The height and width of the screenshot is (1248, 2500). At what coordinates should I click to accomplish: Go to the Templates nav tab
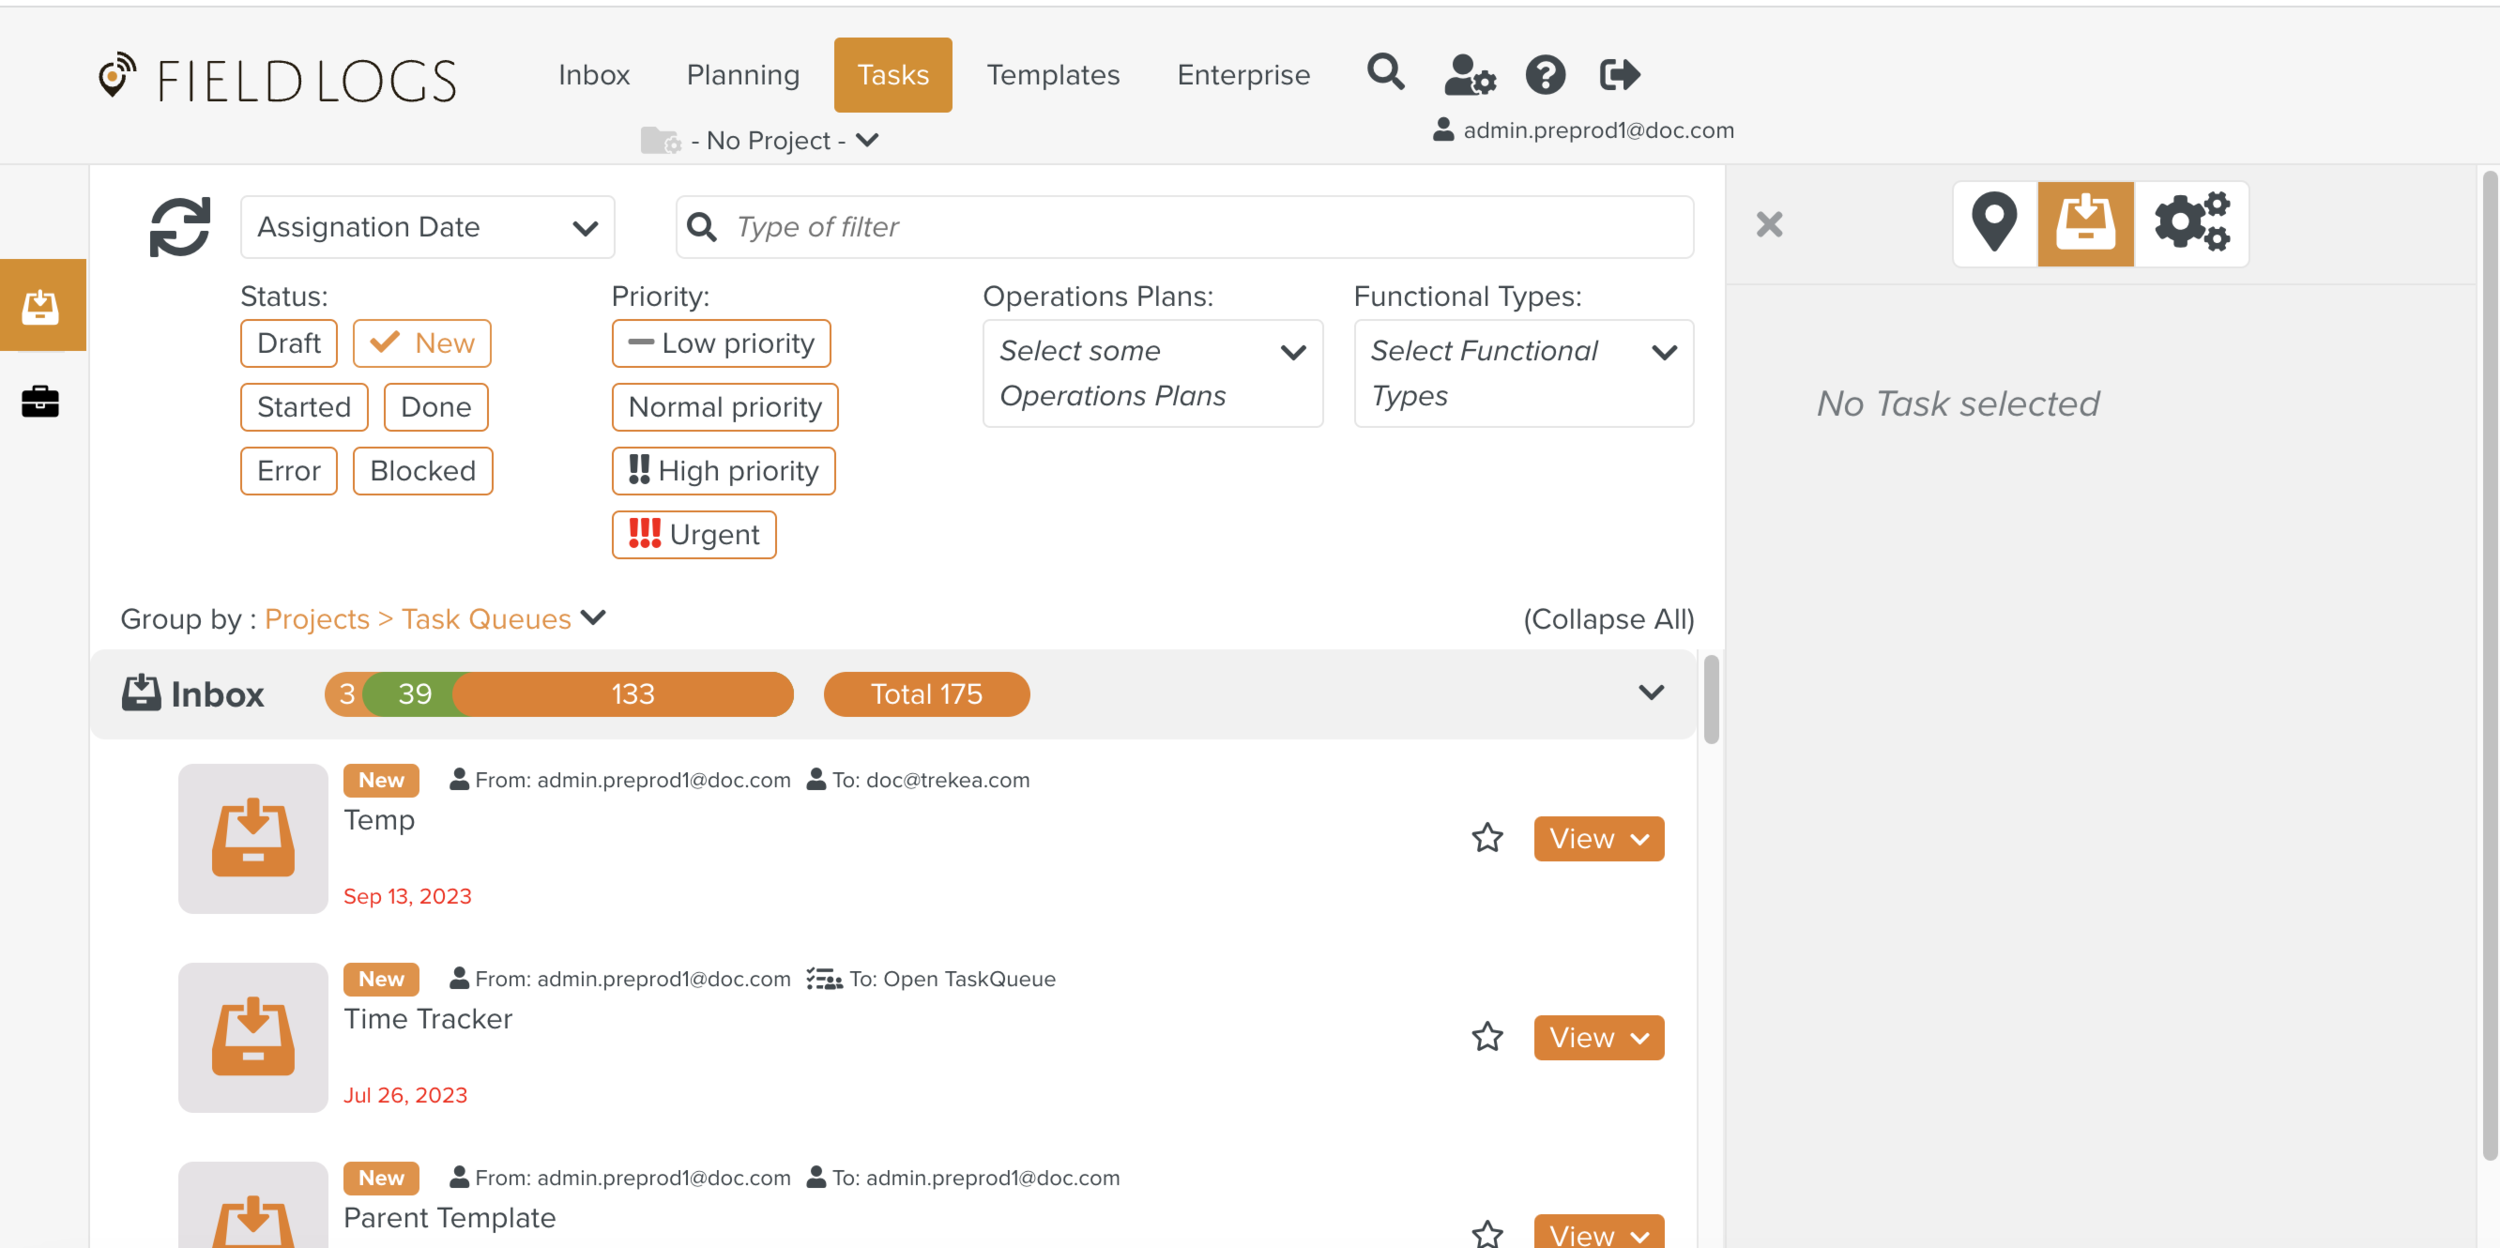1053,75
